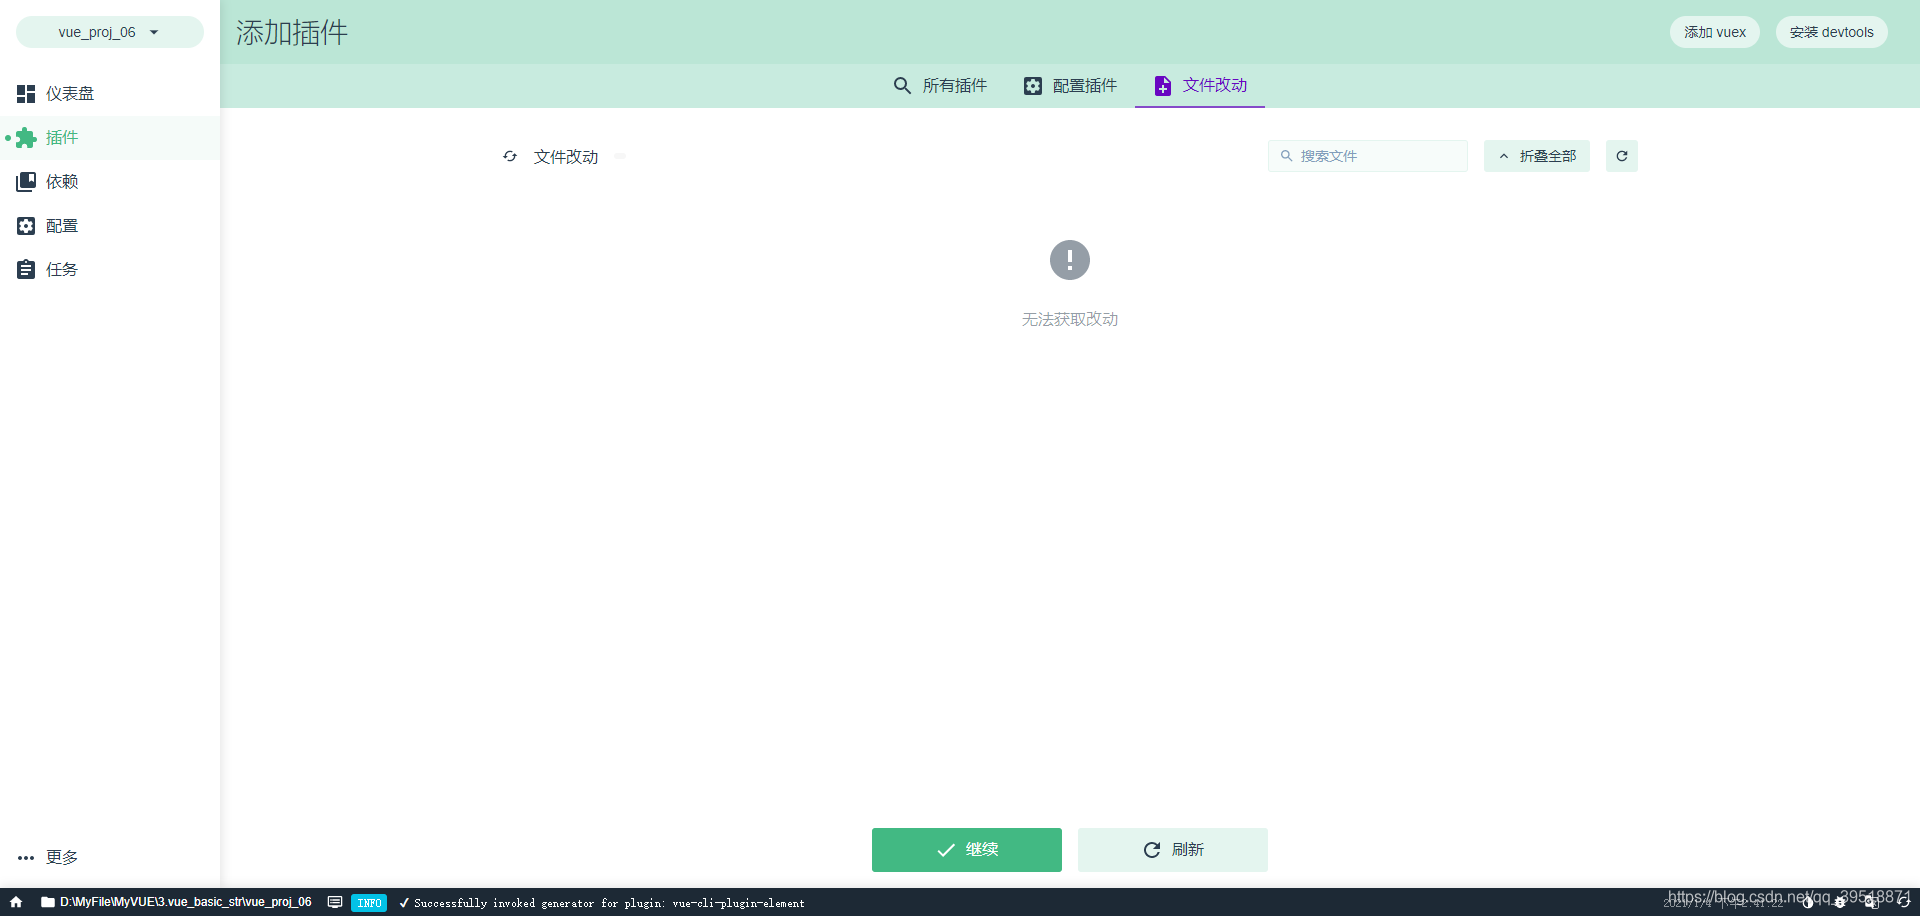Open the log console icon in status bar
The height and width of the screenshot is (916, 1920).
(x=335, y=902)
